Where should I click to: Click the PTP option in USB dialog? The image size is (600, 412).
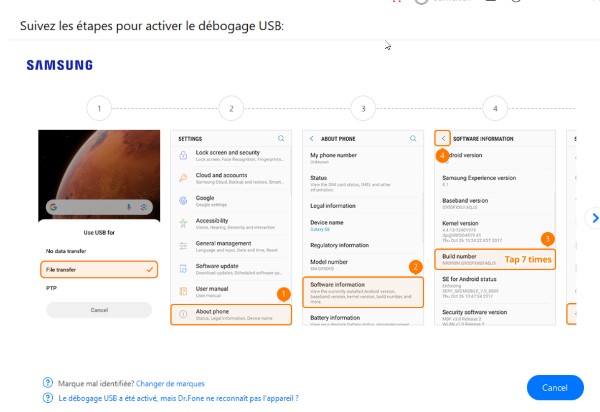51,288
